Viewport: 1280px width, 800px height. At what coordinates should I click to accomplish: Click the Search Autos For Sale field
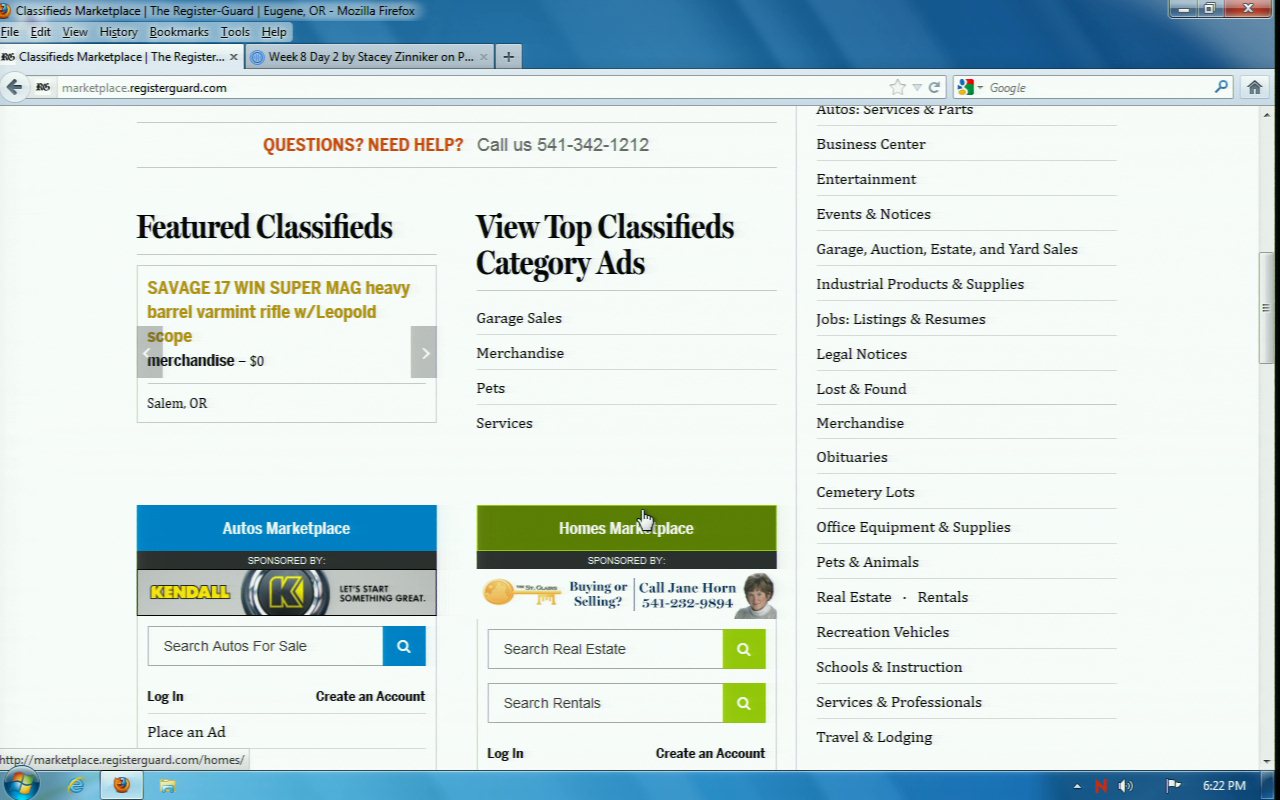(265, 646)
